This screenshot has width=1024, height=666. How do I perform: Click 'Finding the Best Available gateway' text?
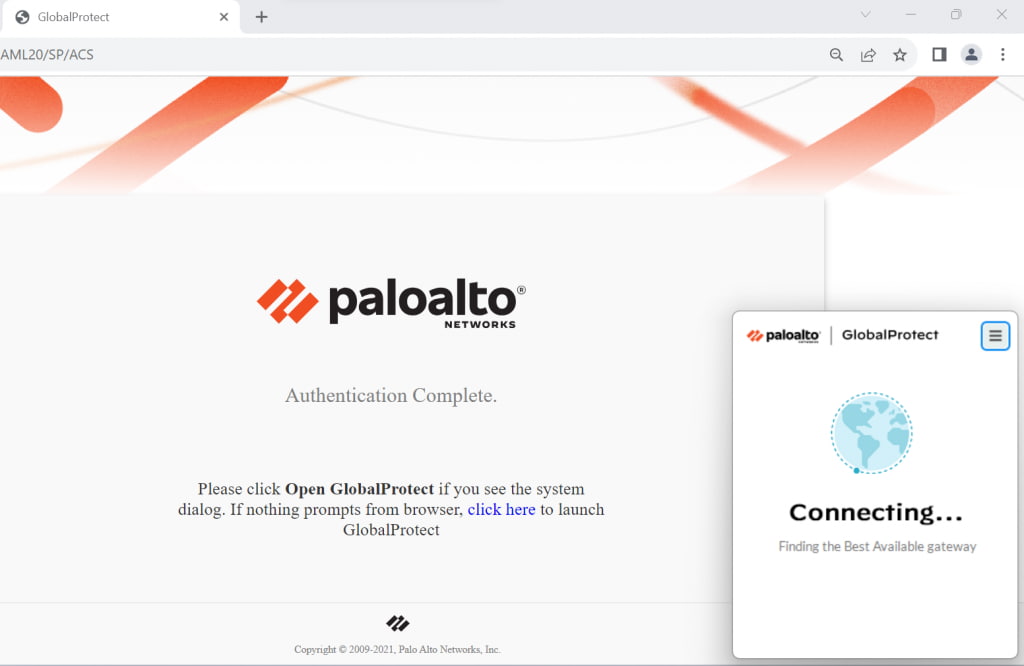click(x=877, y=547)
